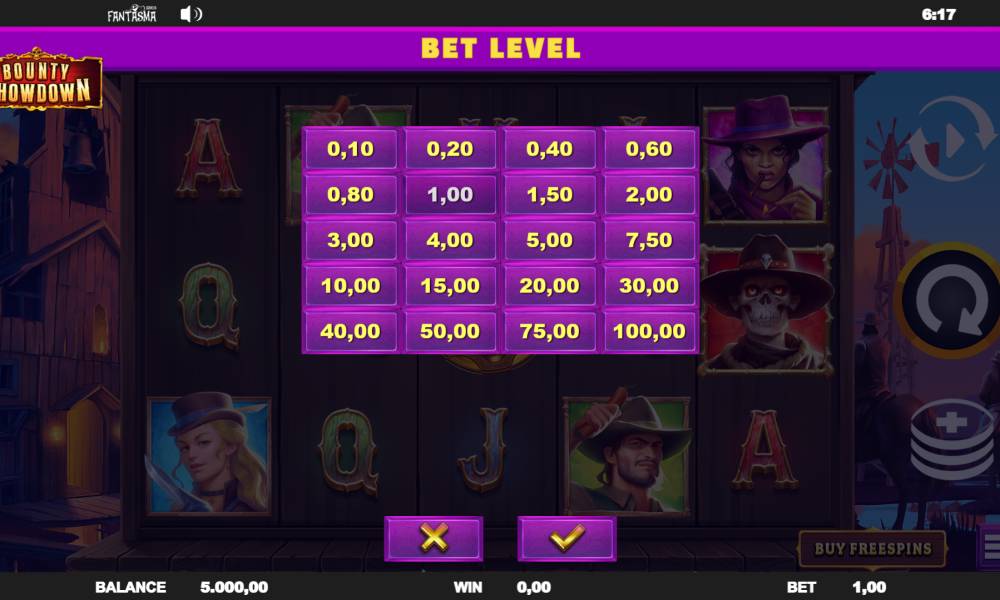Click the large spin button

pyautogui.click(x=950, y=300)
